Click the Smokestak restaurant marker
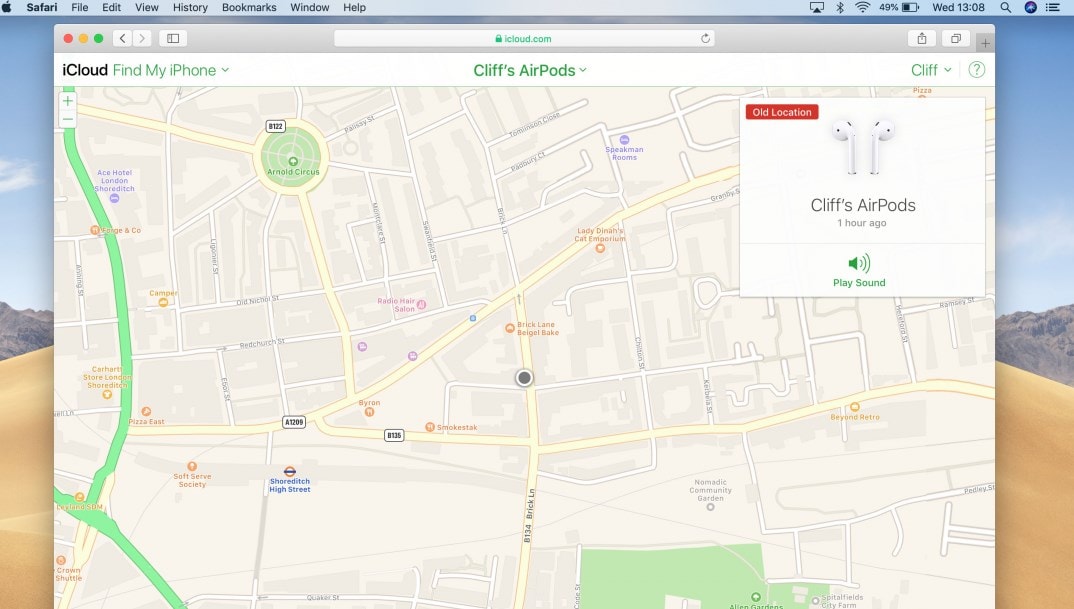1074x609 pixels. point(429,427)
